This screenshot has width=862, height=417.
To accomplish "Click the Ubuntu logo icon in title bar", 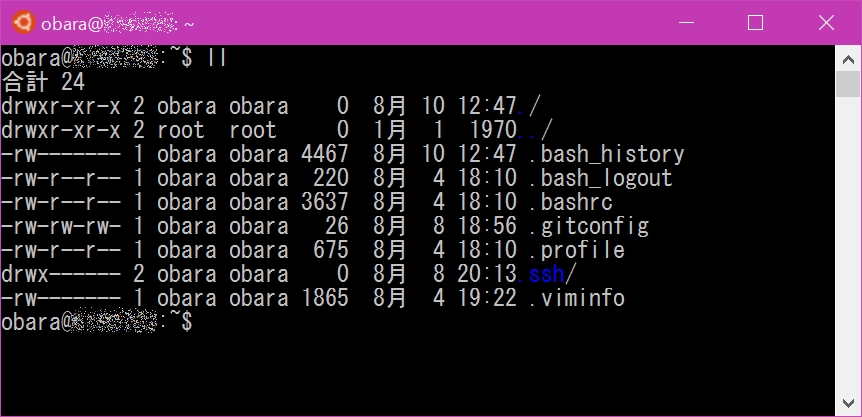I will (x=24, y=23).
